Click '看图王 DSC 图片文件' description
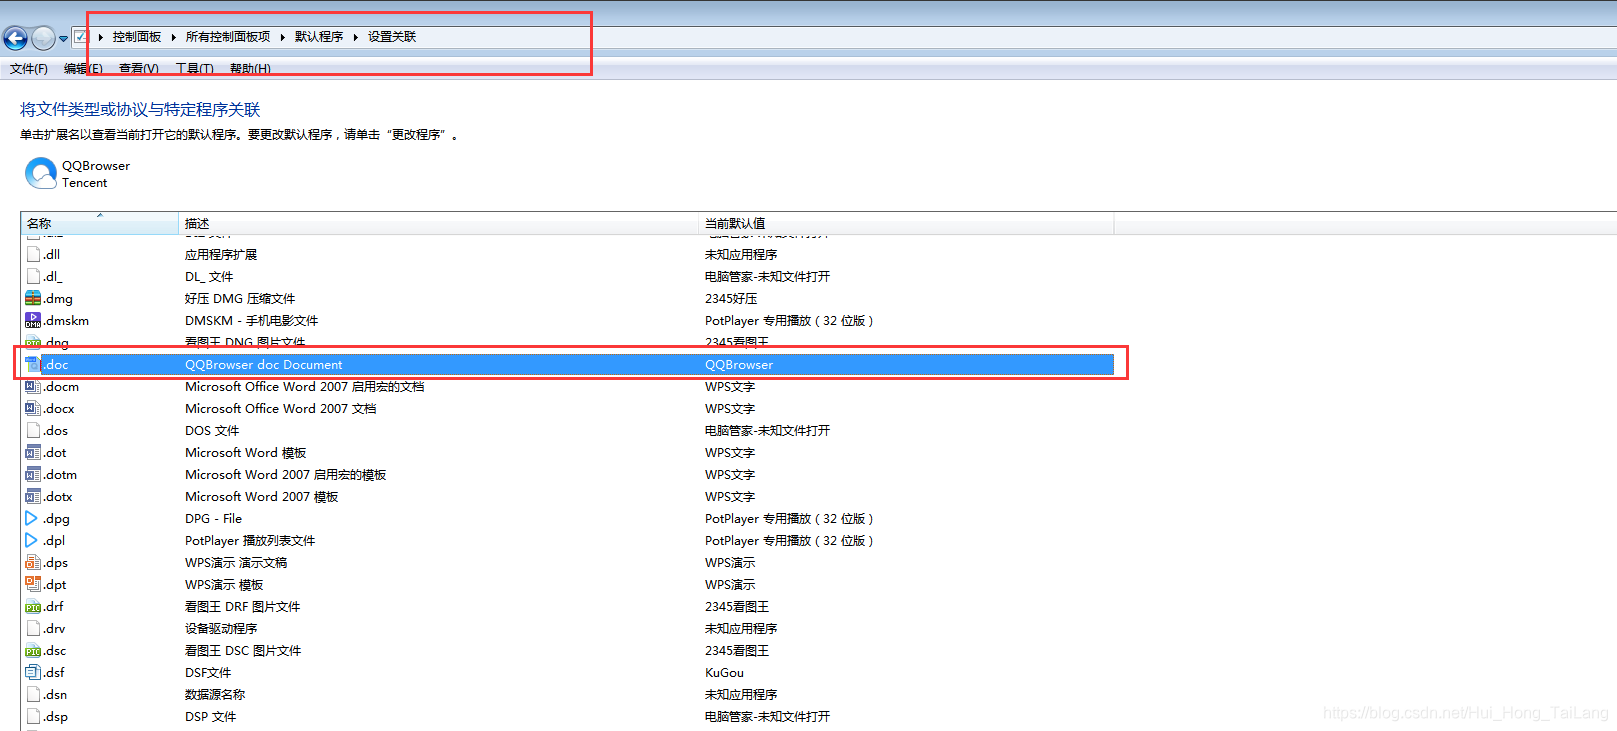1617x731 pixels. 243,651
